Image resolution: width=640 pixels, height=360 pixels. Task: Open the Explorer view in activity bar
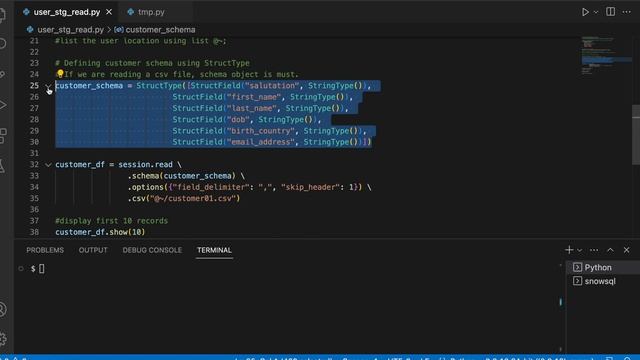click(3, 15)
